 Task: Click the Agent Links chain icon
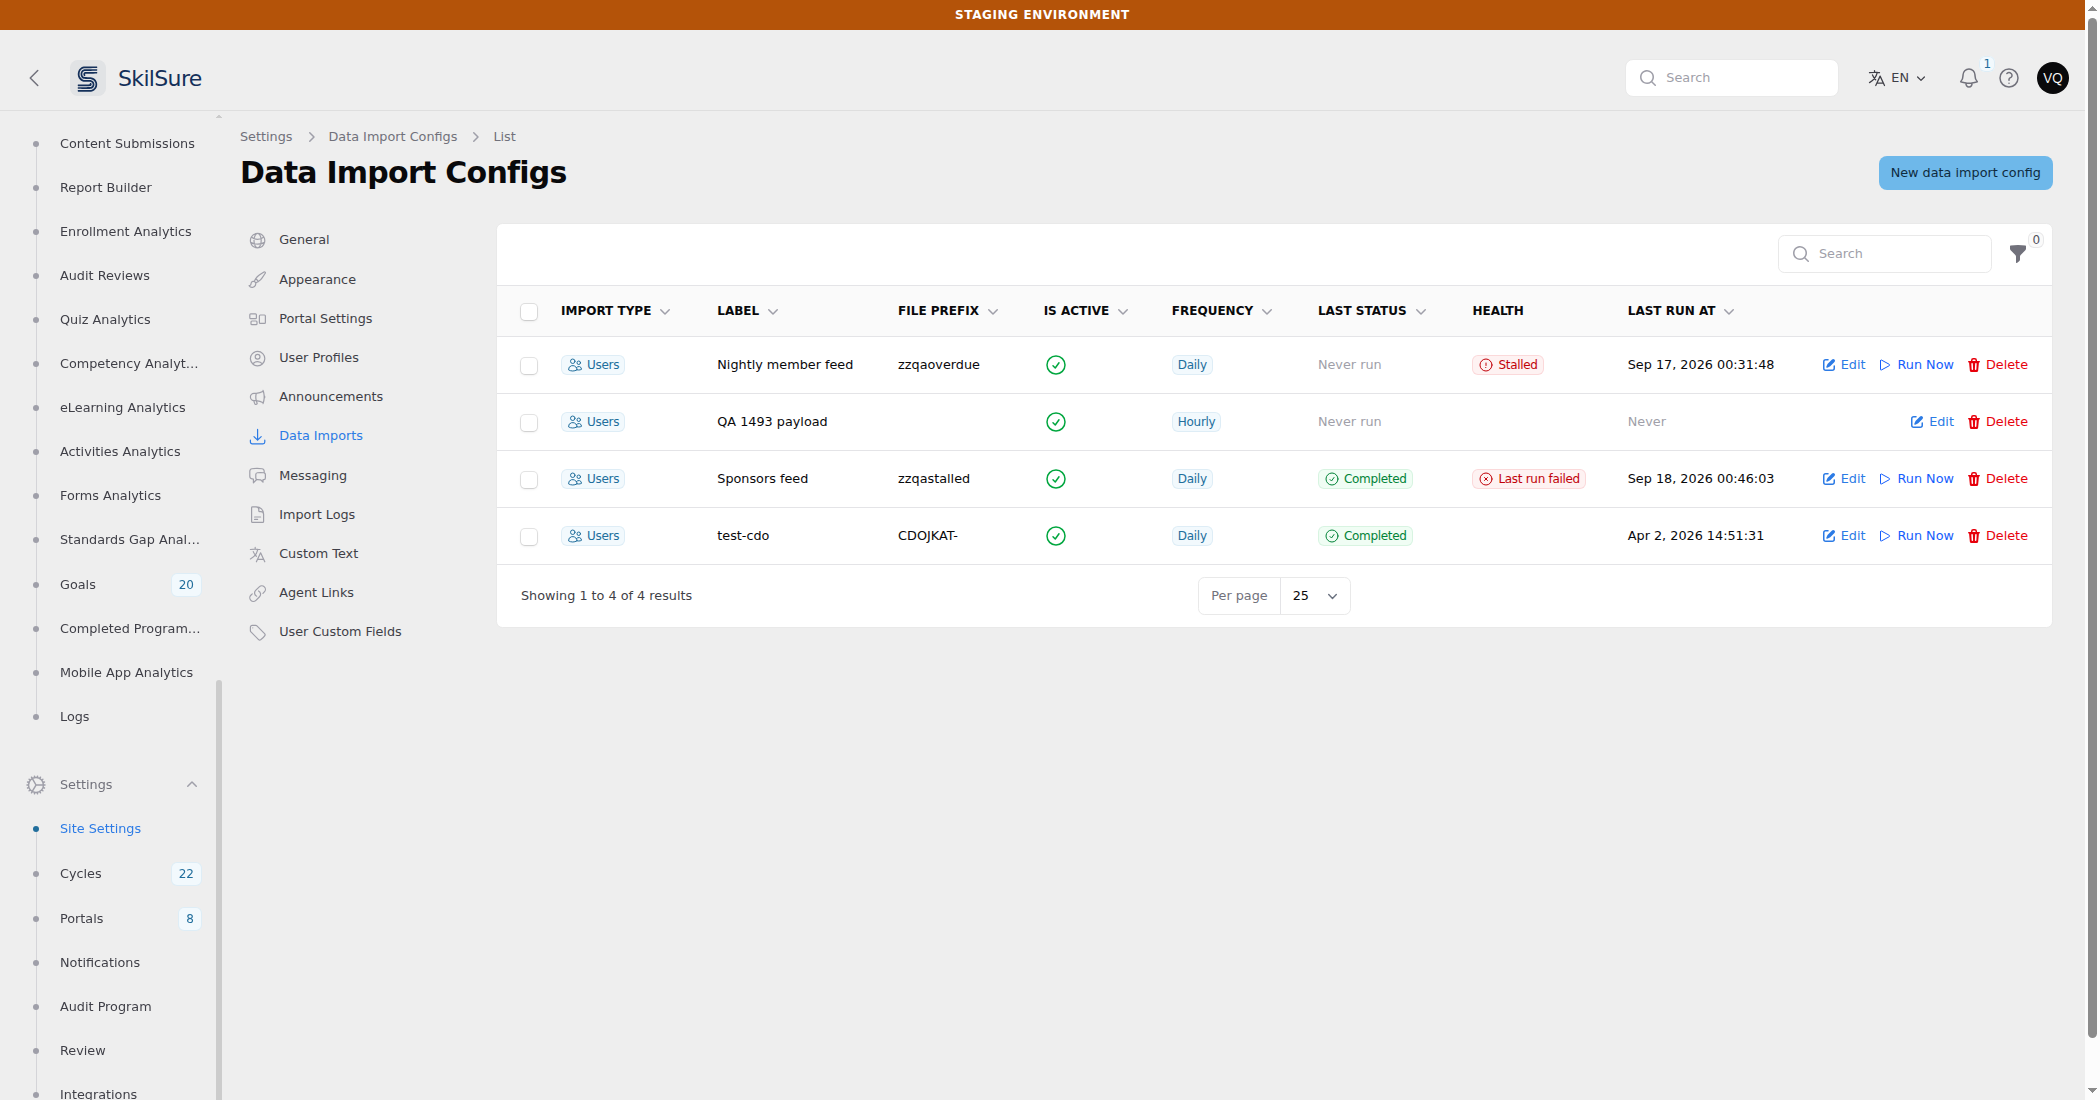[257, 593]
